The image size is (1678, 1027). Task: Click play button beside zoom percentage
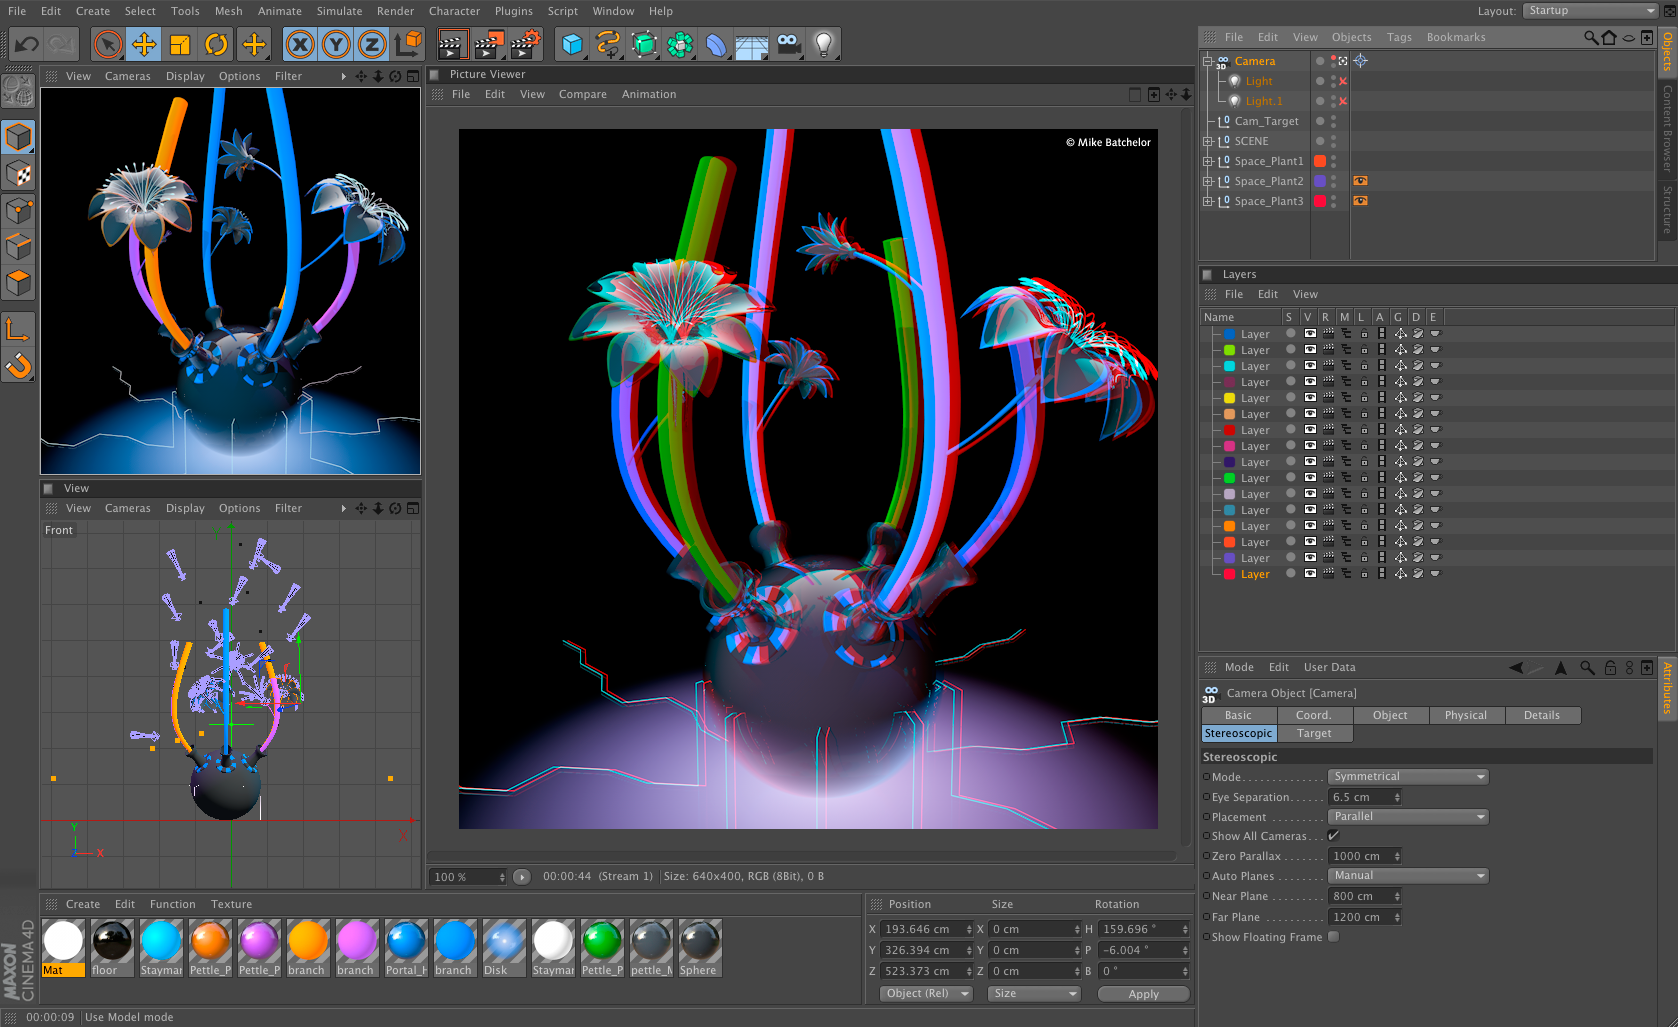(x=521, y=877)
